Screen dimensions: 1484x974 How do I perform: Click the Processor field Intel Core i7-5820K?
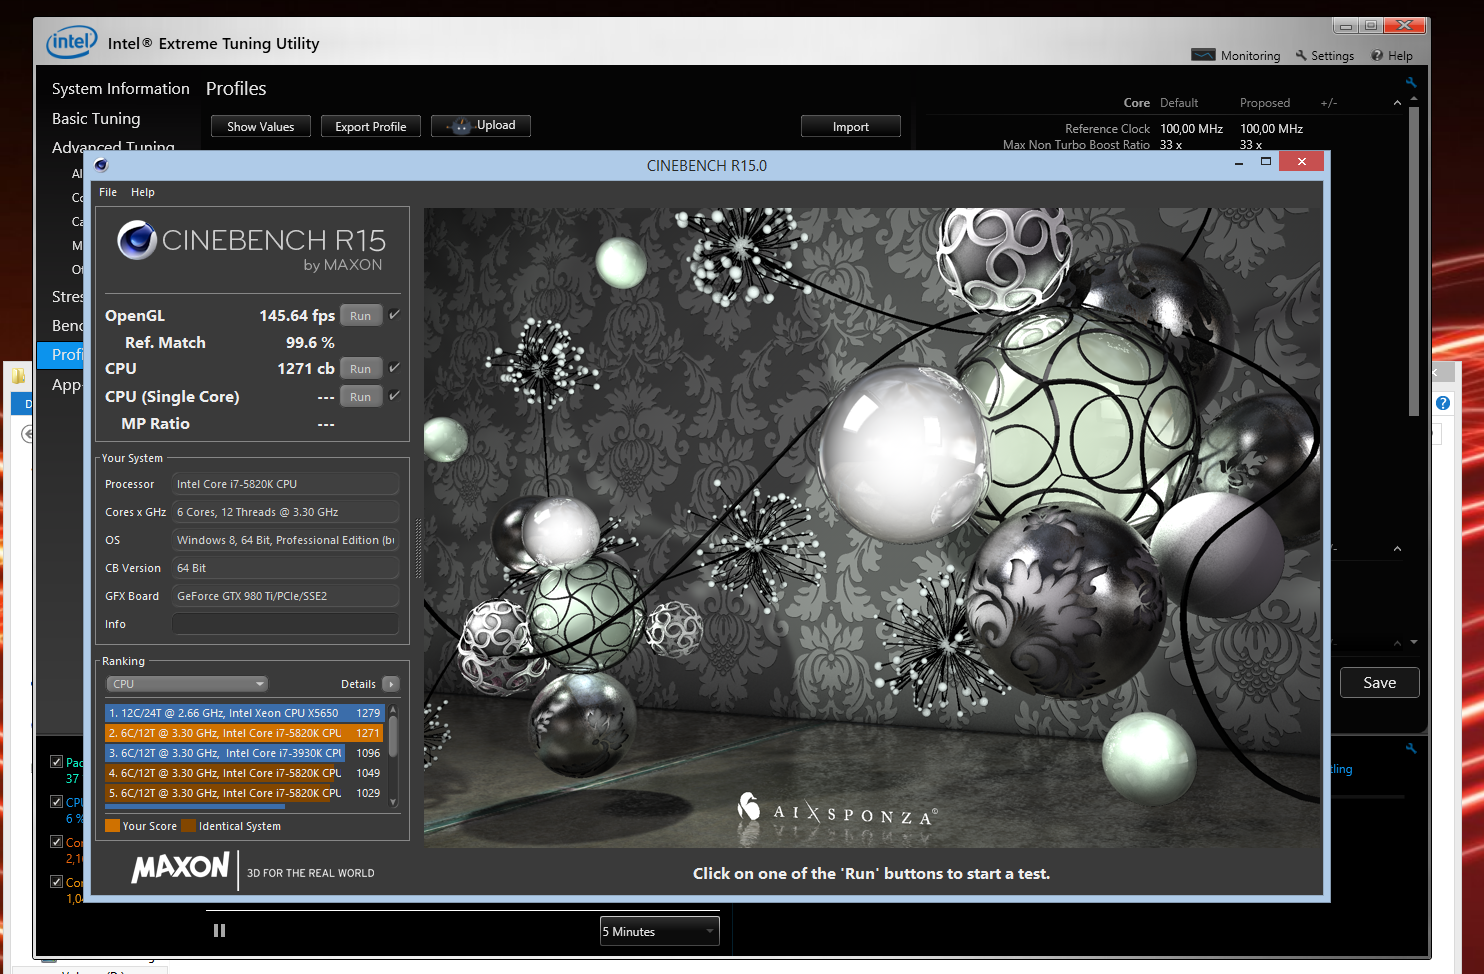(286, 484)
